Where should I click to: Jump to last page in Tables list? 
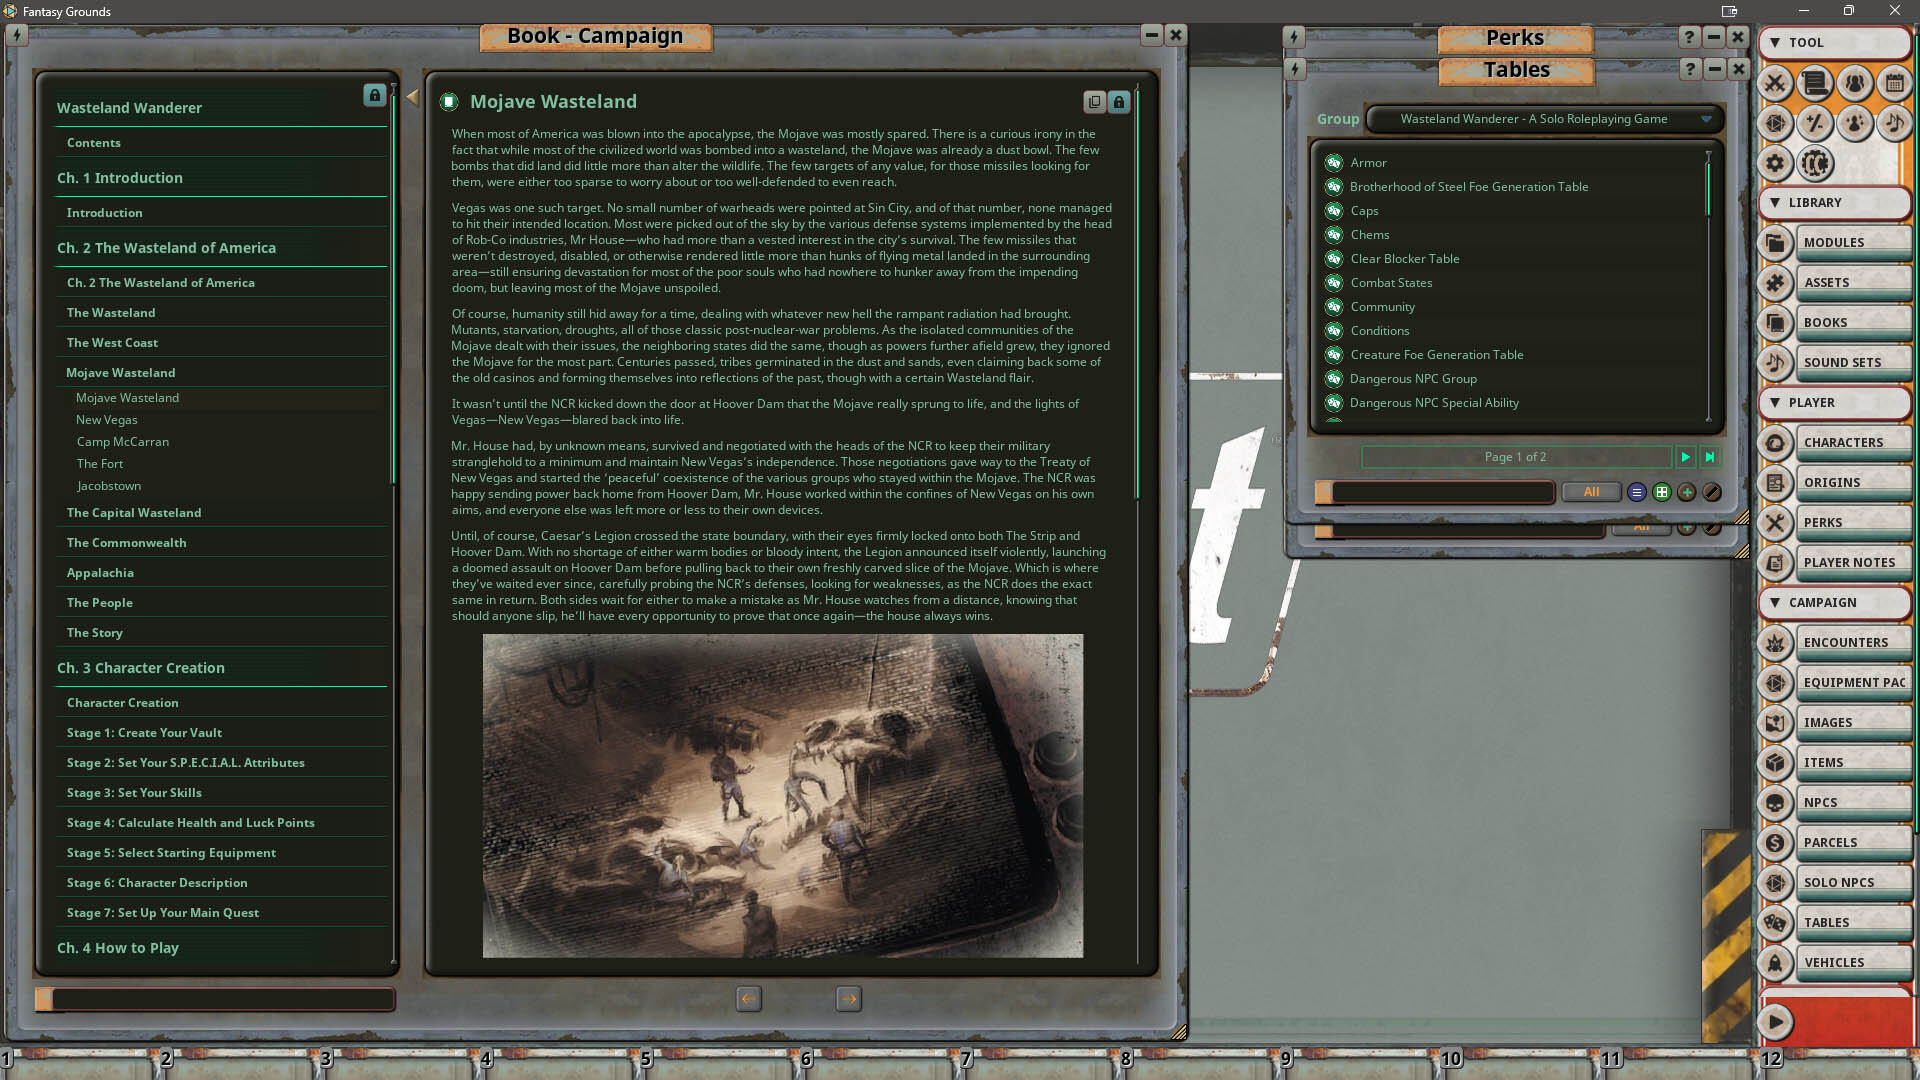(1710, 457)
